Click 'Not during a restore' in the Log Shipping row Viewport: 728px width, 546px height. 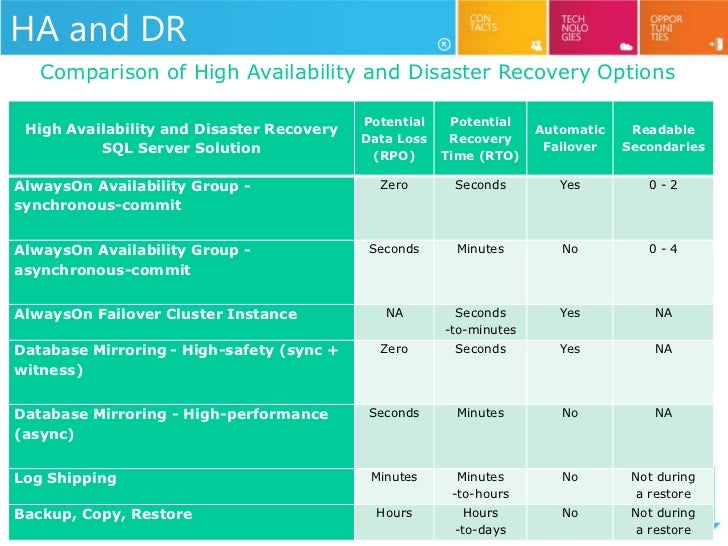pos(663,485)
